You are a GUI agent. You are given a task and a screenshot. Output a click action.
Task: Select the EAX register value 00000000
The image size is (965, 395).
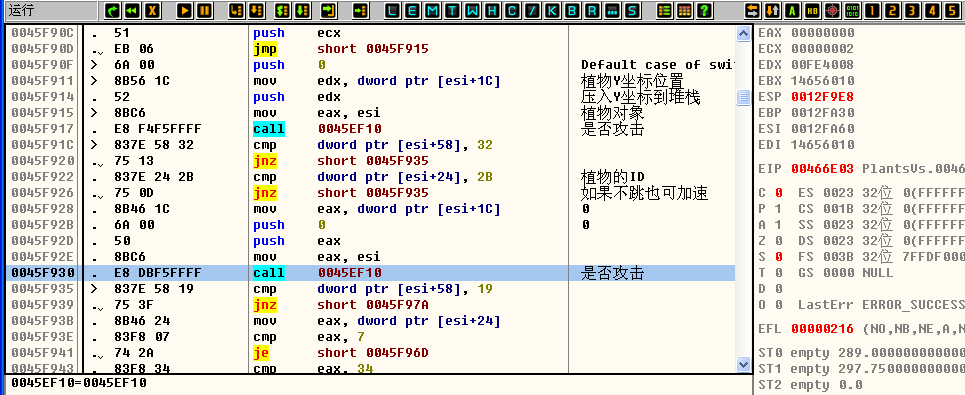(x=823, y=33)
